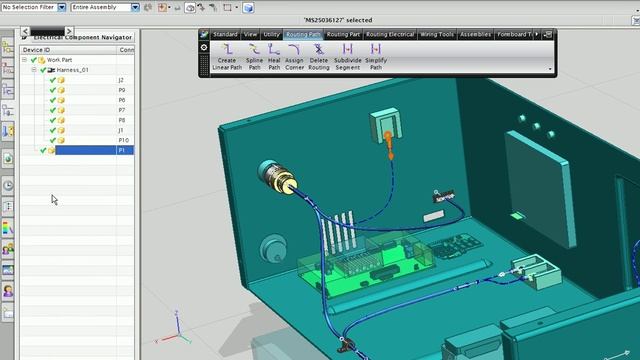Open dropdown arrow beside red arrow part icon
The image size is (640, 360).
169,7
